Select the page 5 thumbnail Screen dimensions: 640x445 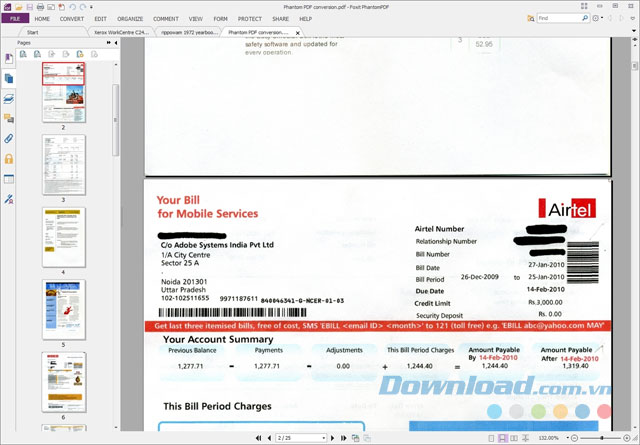pos(64,310)
